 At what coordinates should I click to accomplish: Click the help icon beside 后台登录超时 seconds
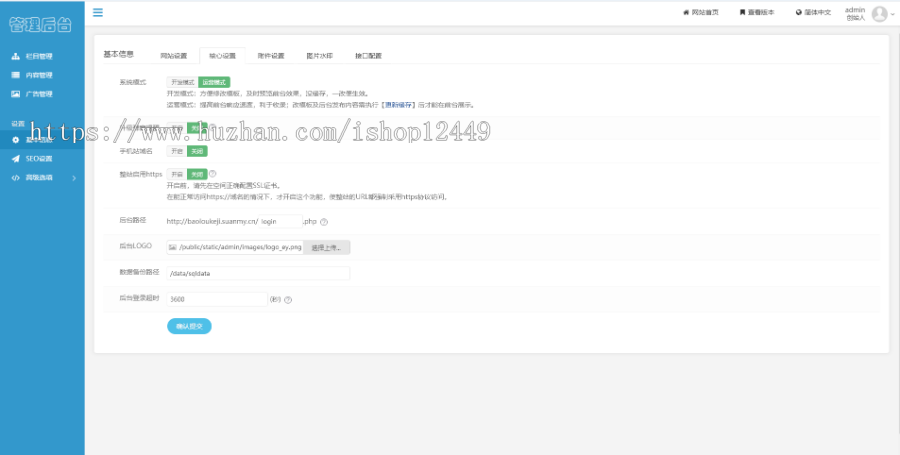click(288, 300)
